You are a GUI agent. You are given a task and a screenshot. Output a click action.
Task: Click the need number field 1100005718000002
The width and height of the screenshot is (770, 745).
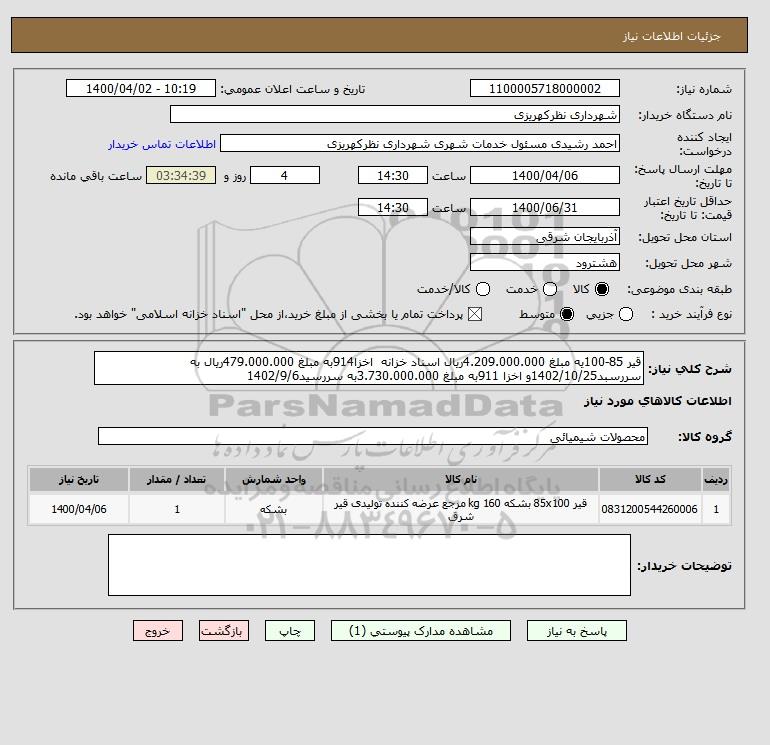pyautogui.click(x=545, y=88)
